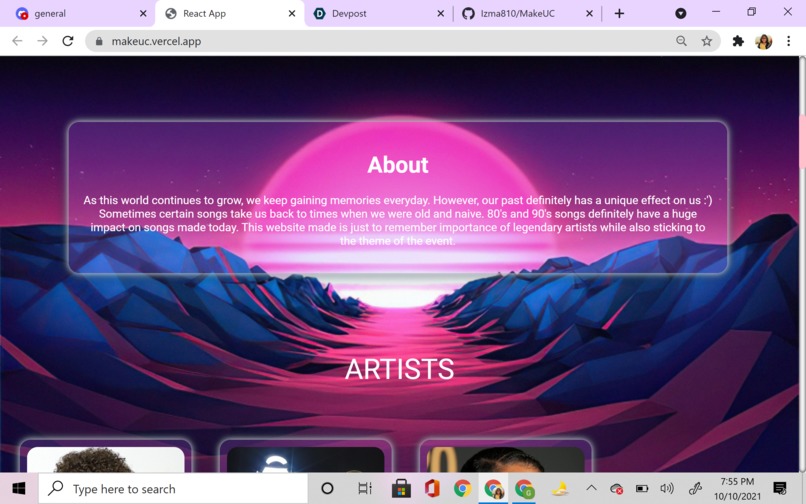Click the Type here to search box

tap(173, 489)
